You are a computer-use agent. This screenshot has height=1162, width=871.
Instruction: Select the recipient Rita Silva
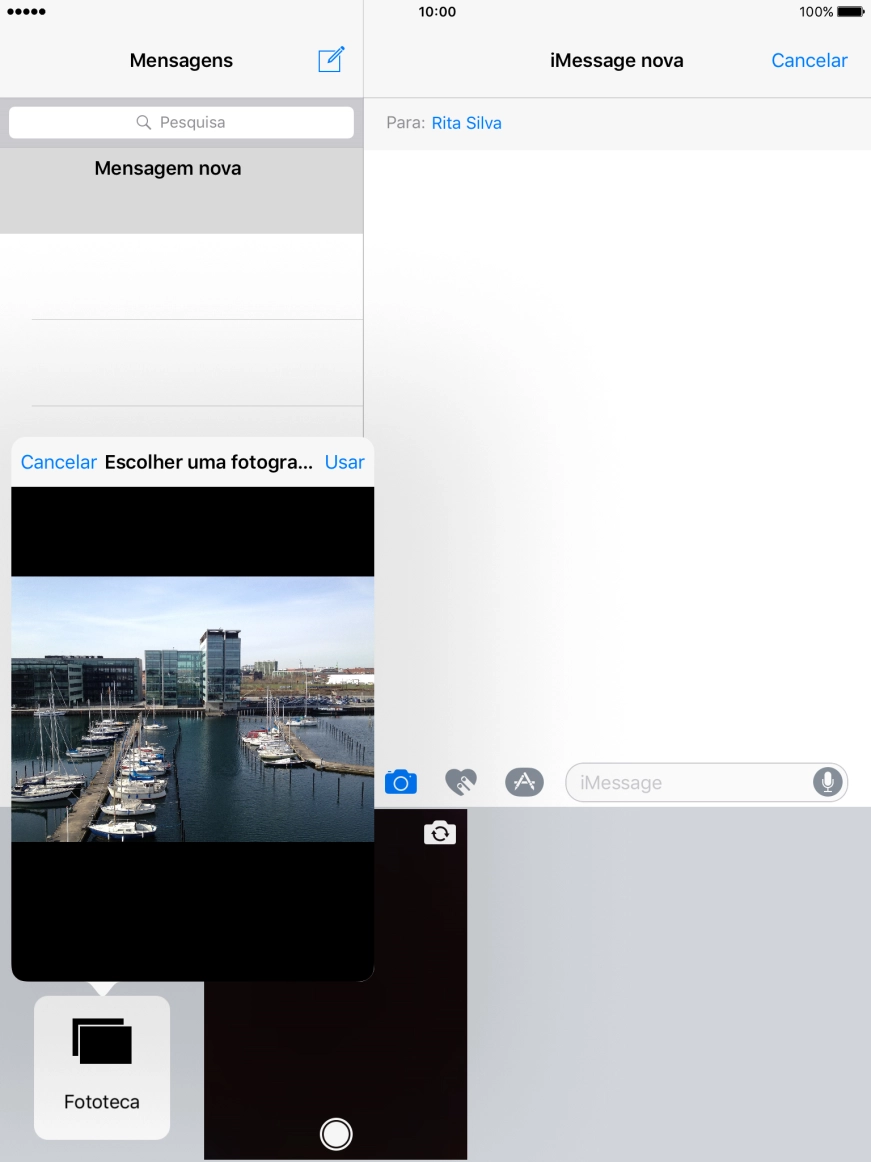tap(466, 123)
